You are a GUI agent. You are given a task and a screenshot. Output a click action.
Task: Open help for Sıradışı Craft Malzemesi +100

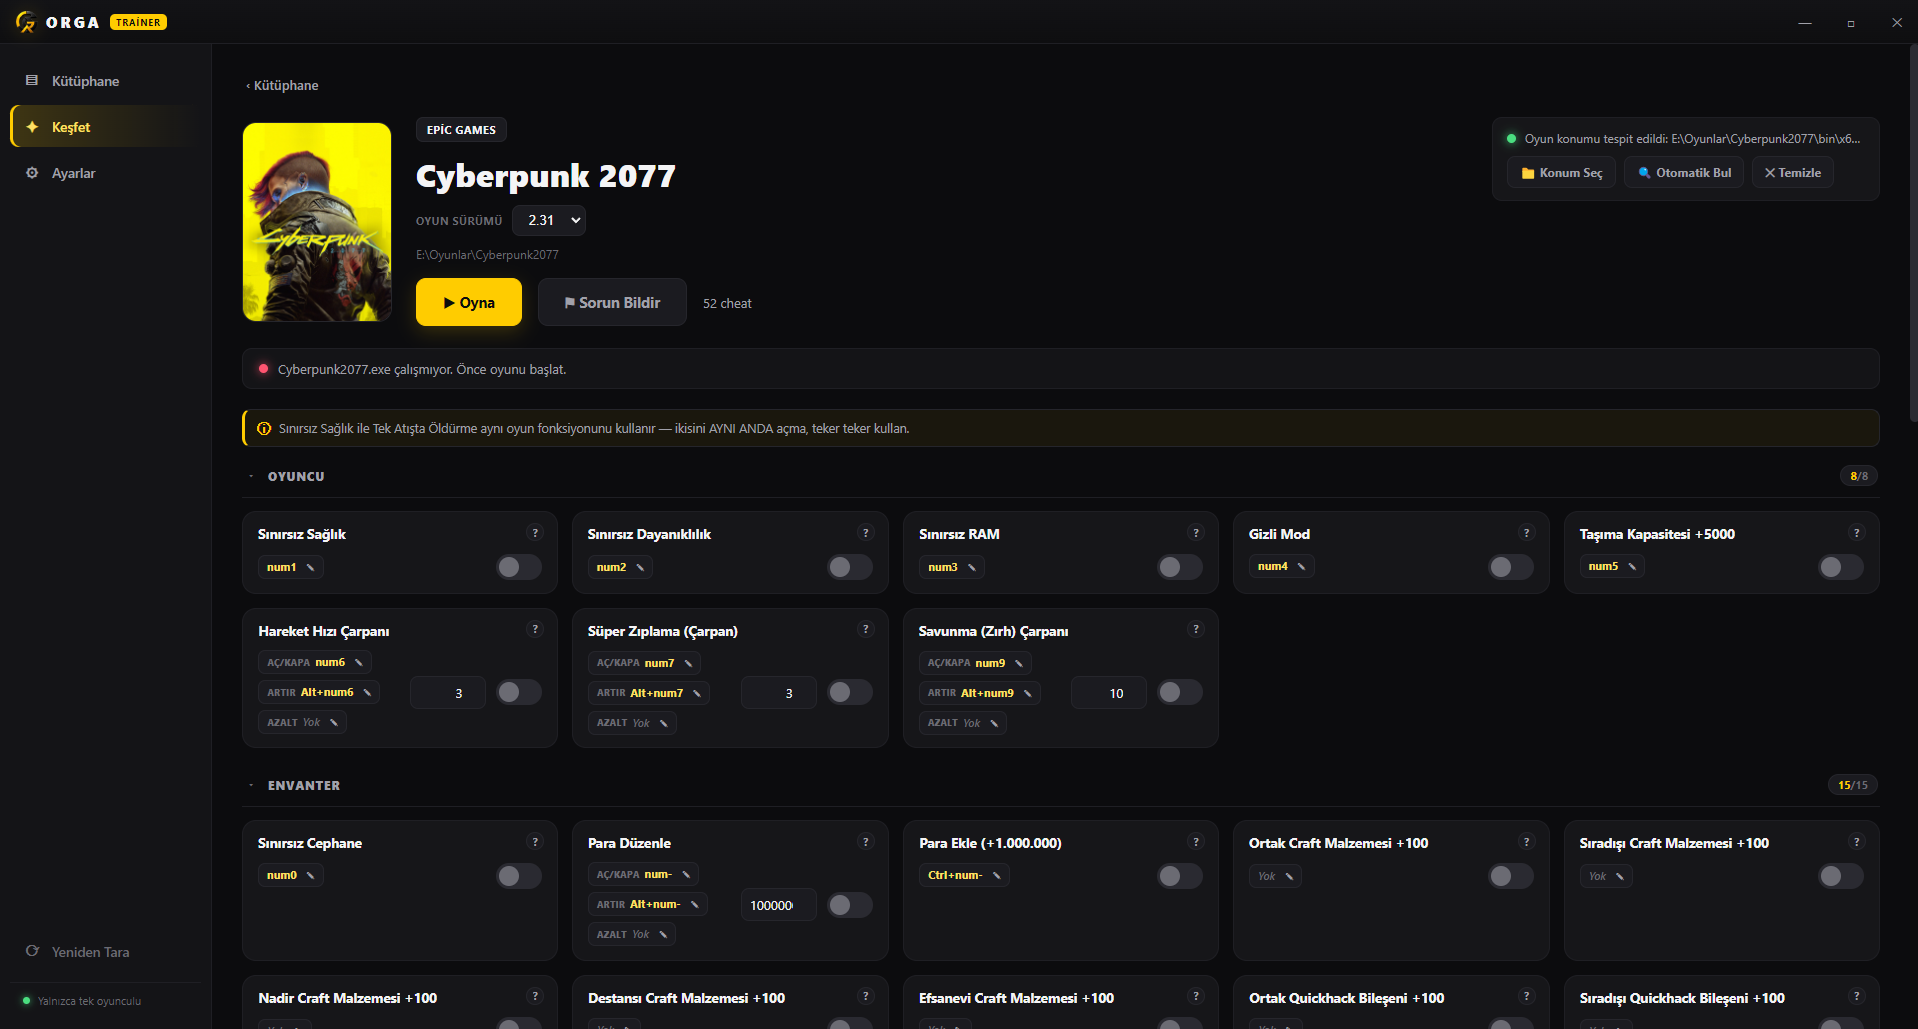pyautogui.click(x=1857, y=842)
